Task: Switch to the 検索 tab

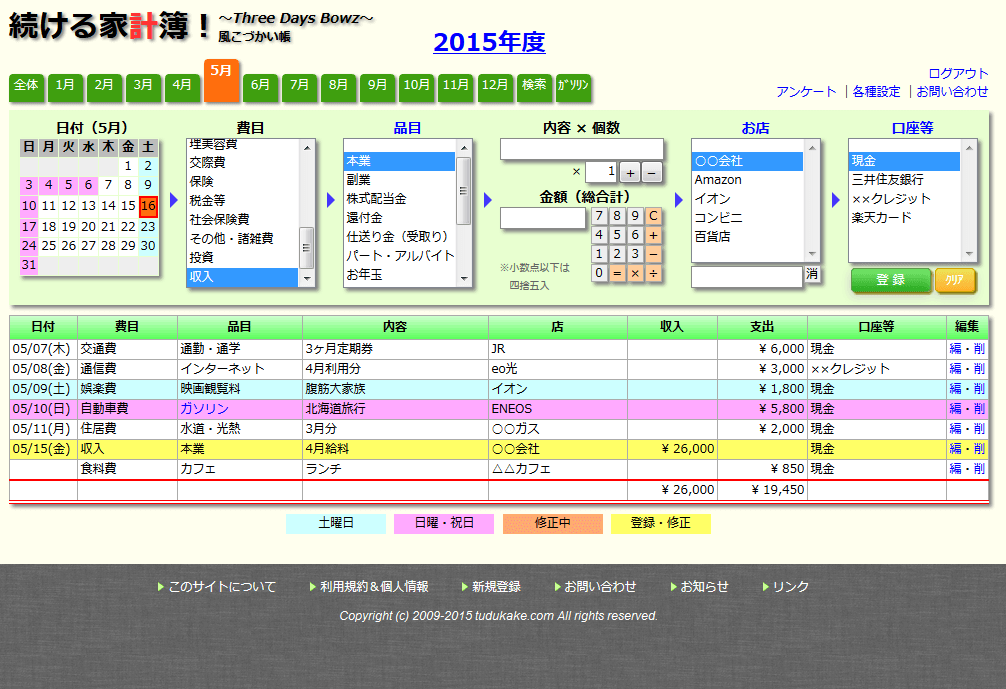Action: (534, 87)
